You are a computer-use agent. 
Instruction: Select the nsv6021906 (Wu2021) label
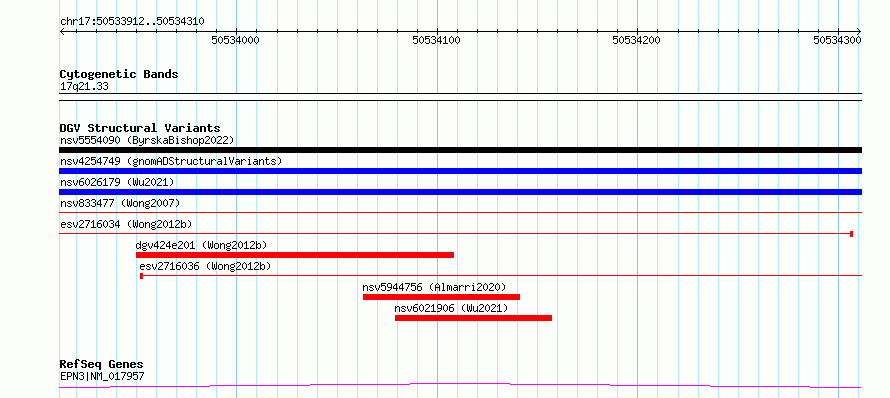451,308
